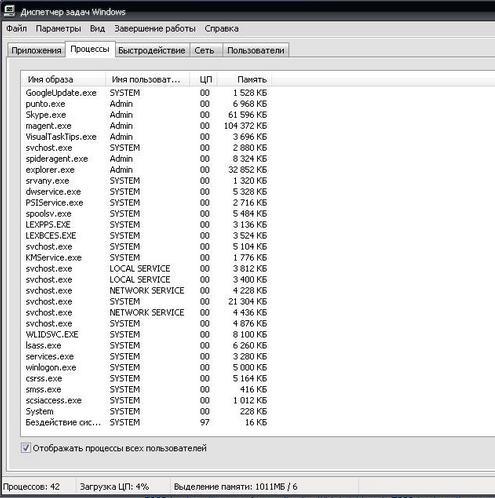Open the Файл menu

point(16,29)
